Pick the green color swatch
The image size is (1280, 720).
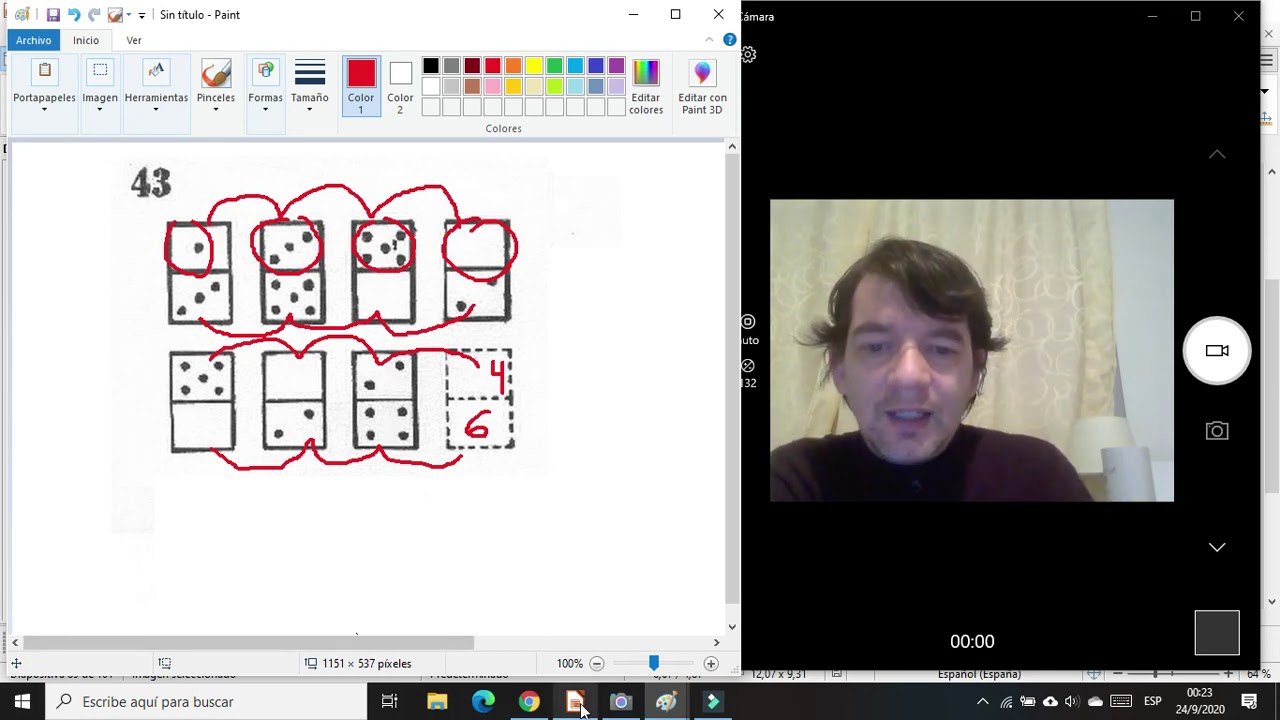[x=555, y=66]
